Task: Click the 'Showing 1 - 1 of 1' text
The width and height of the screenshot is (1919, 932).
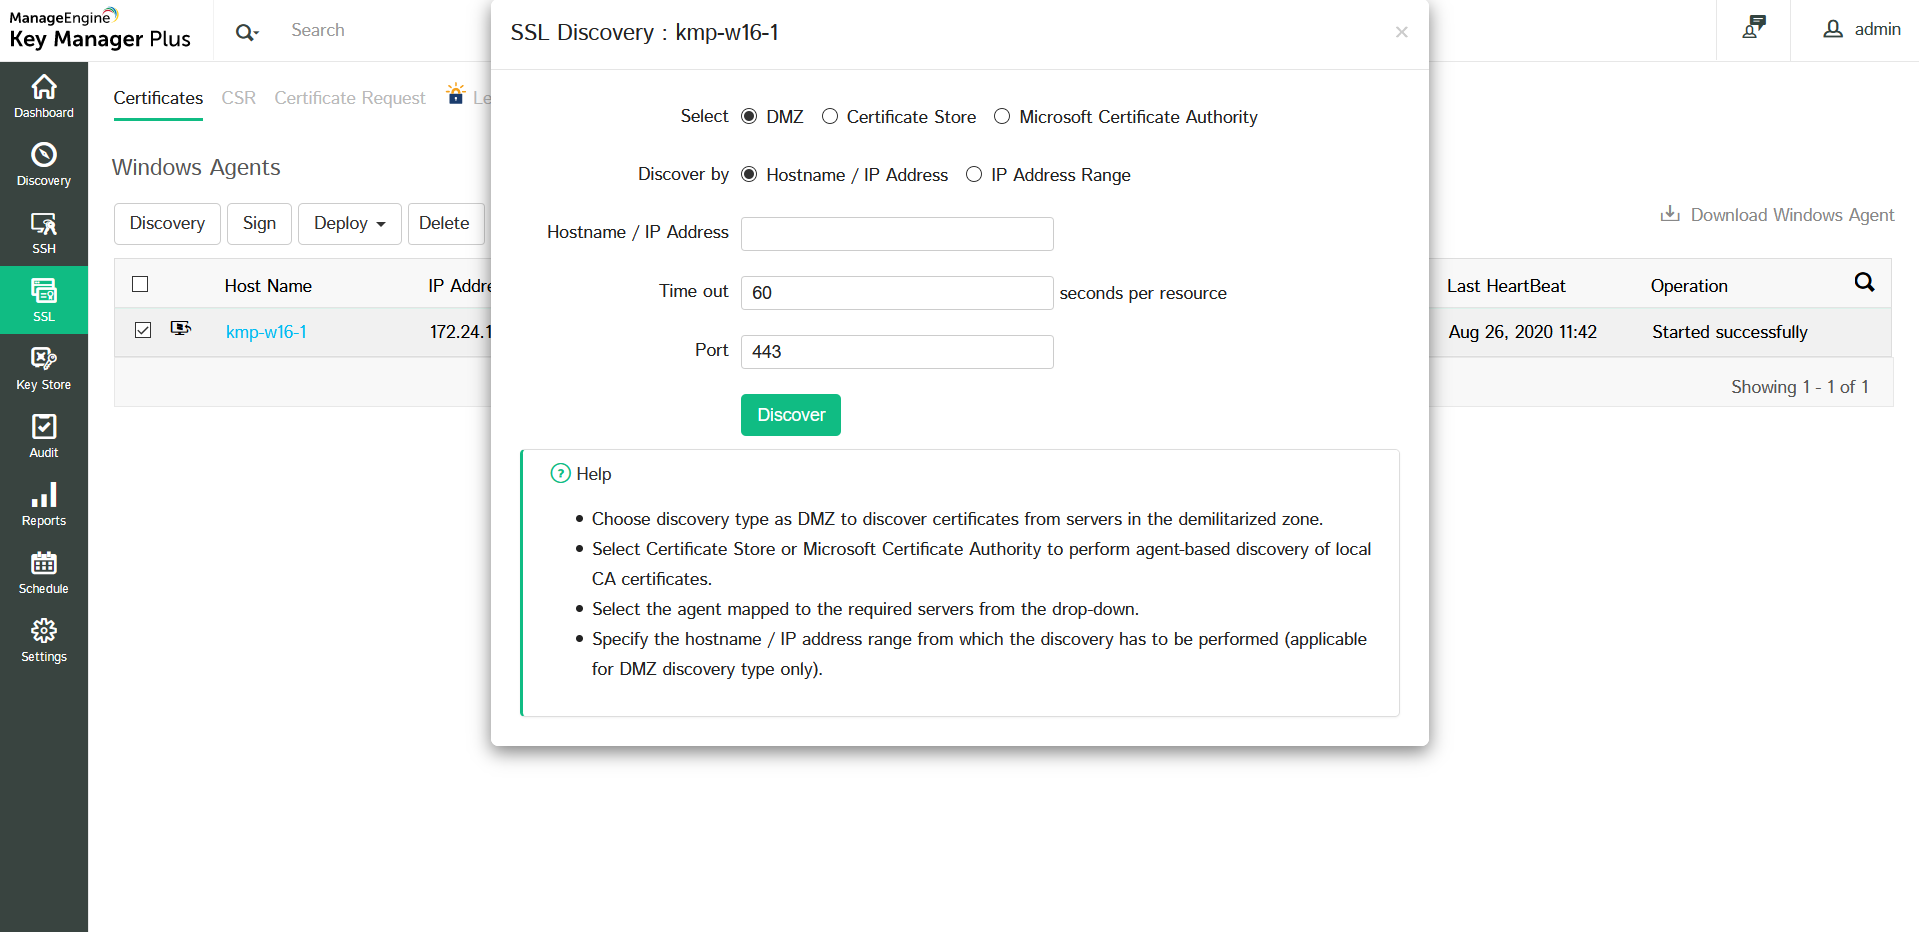Action: [1800, 387]
